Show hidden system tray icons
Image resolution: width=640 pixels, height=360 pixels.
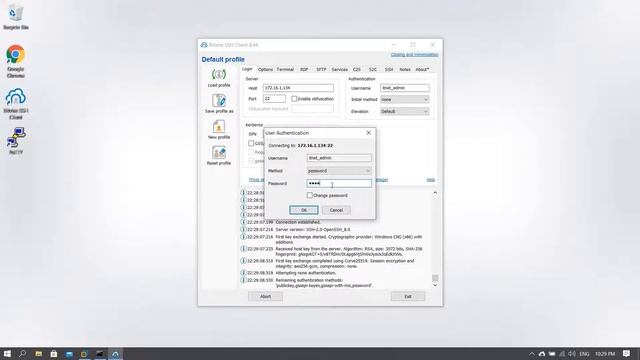coord(531,354)
